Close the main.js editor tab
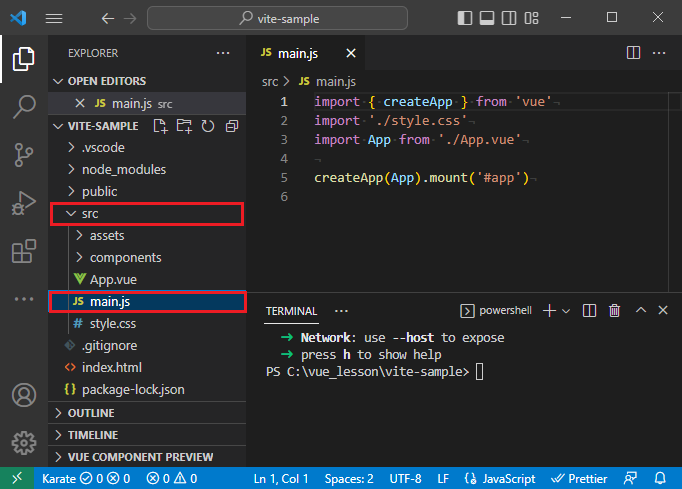The width and height of the screenshot is (682, 489). click(x=351, y=53)
